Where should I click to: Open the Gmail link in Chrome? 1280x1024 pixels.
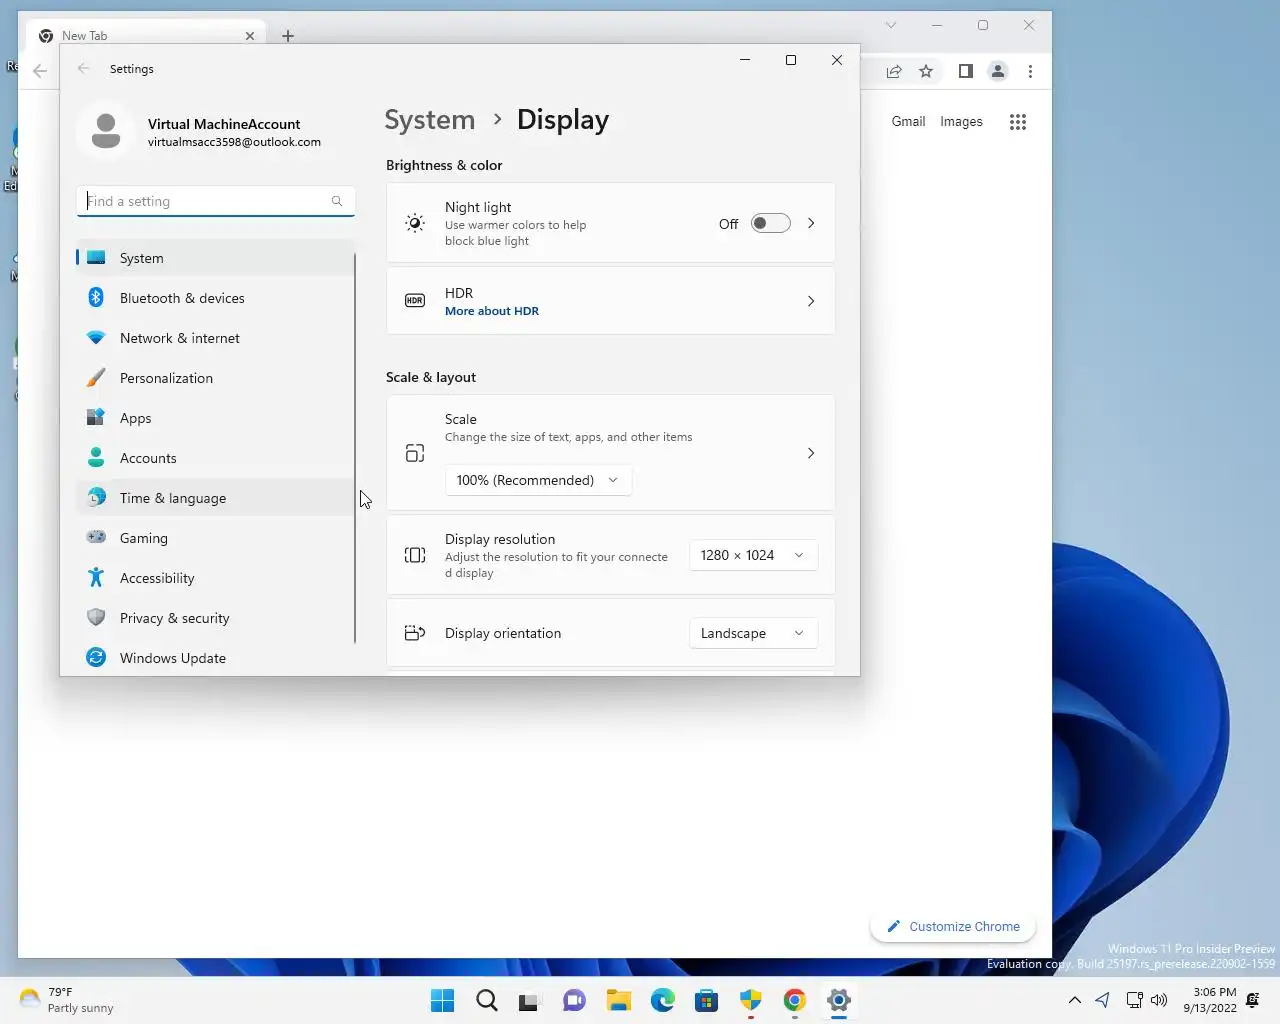click(908, 122)
